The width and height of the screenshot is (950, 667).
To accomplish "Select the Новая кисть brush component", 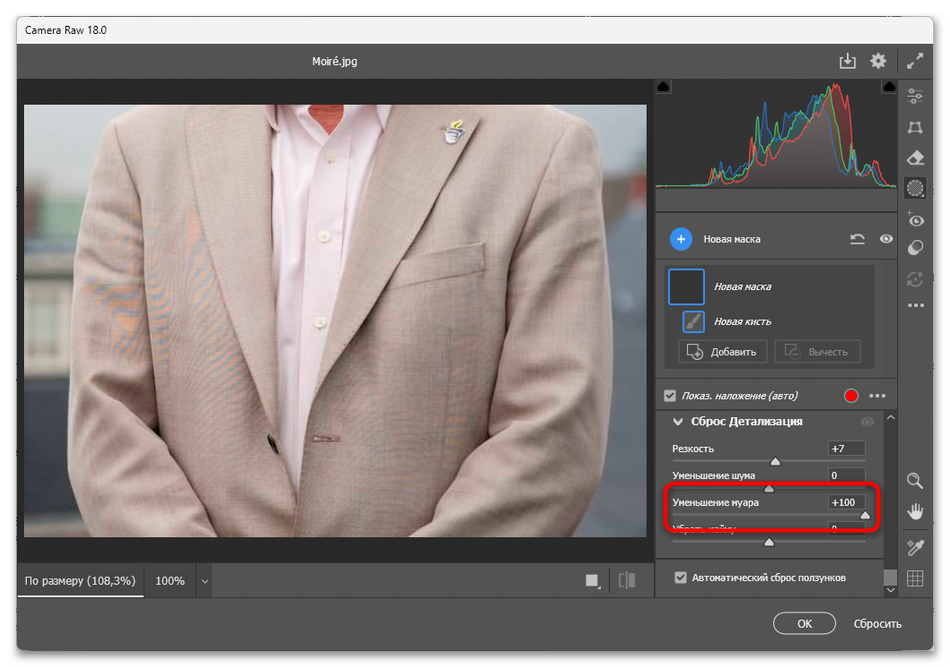I will (693, 322).
